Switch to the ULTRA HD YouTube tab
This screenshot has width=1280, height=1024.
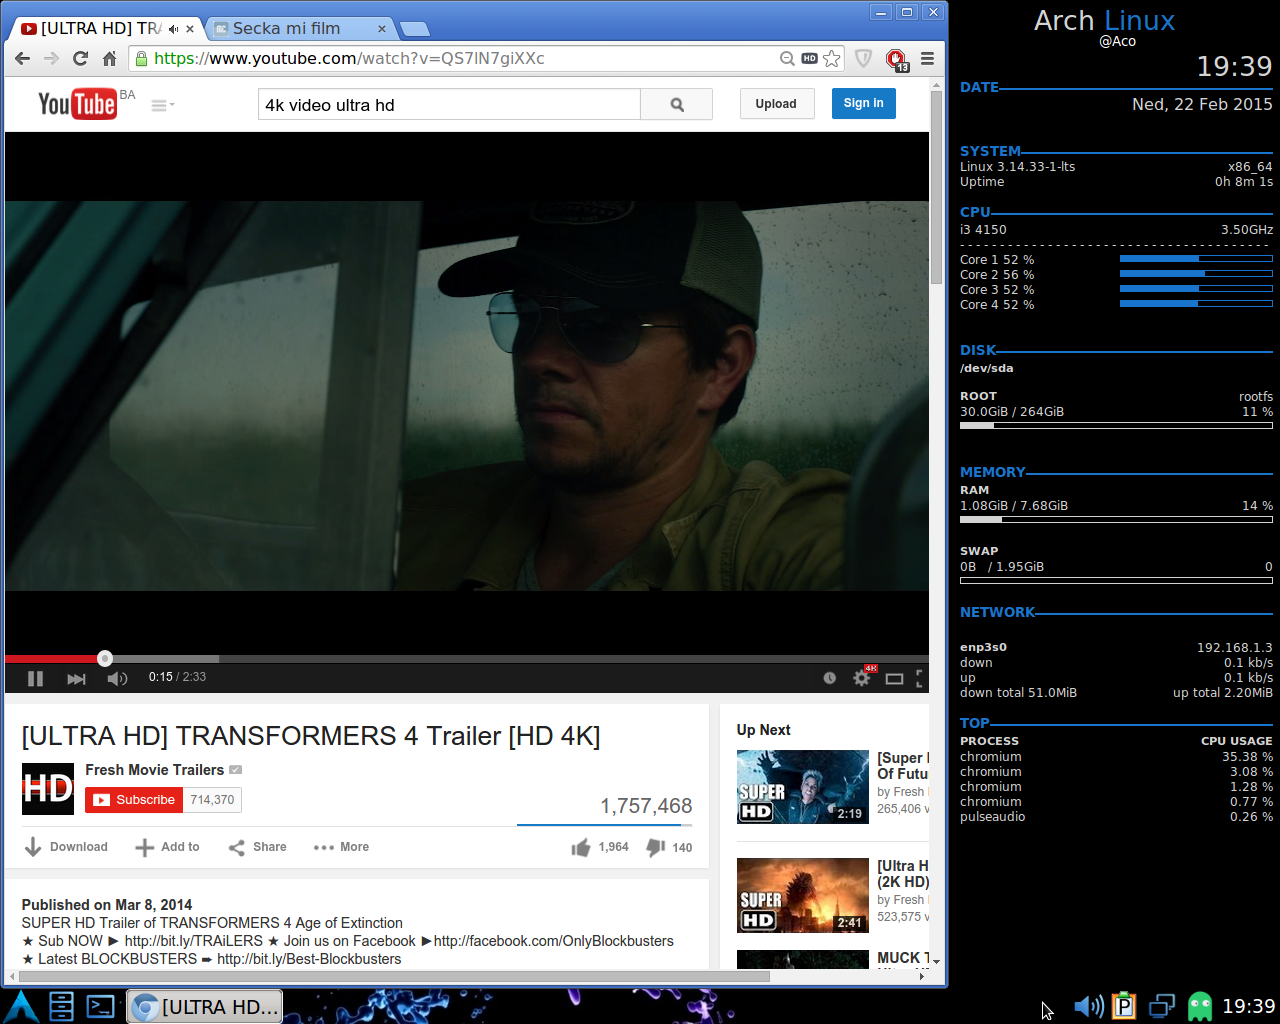click(x=100, y=28)
